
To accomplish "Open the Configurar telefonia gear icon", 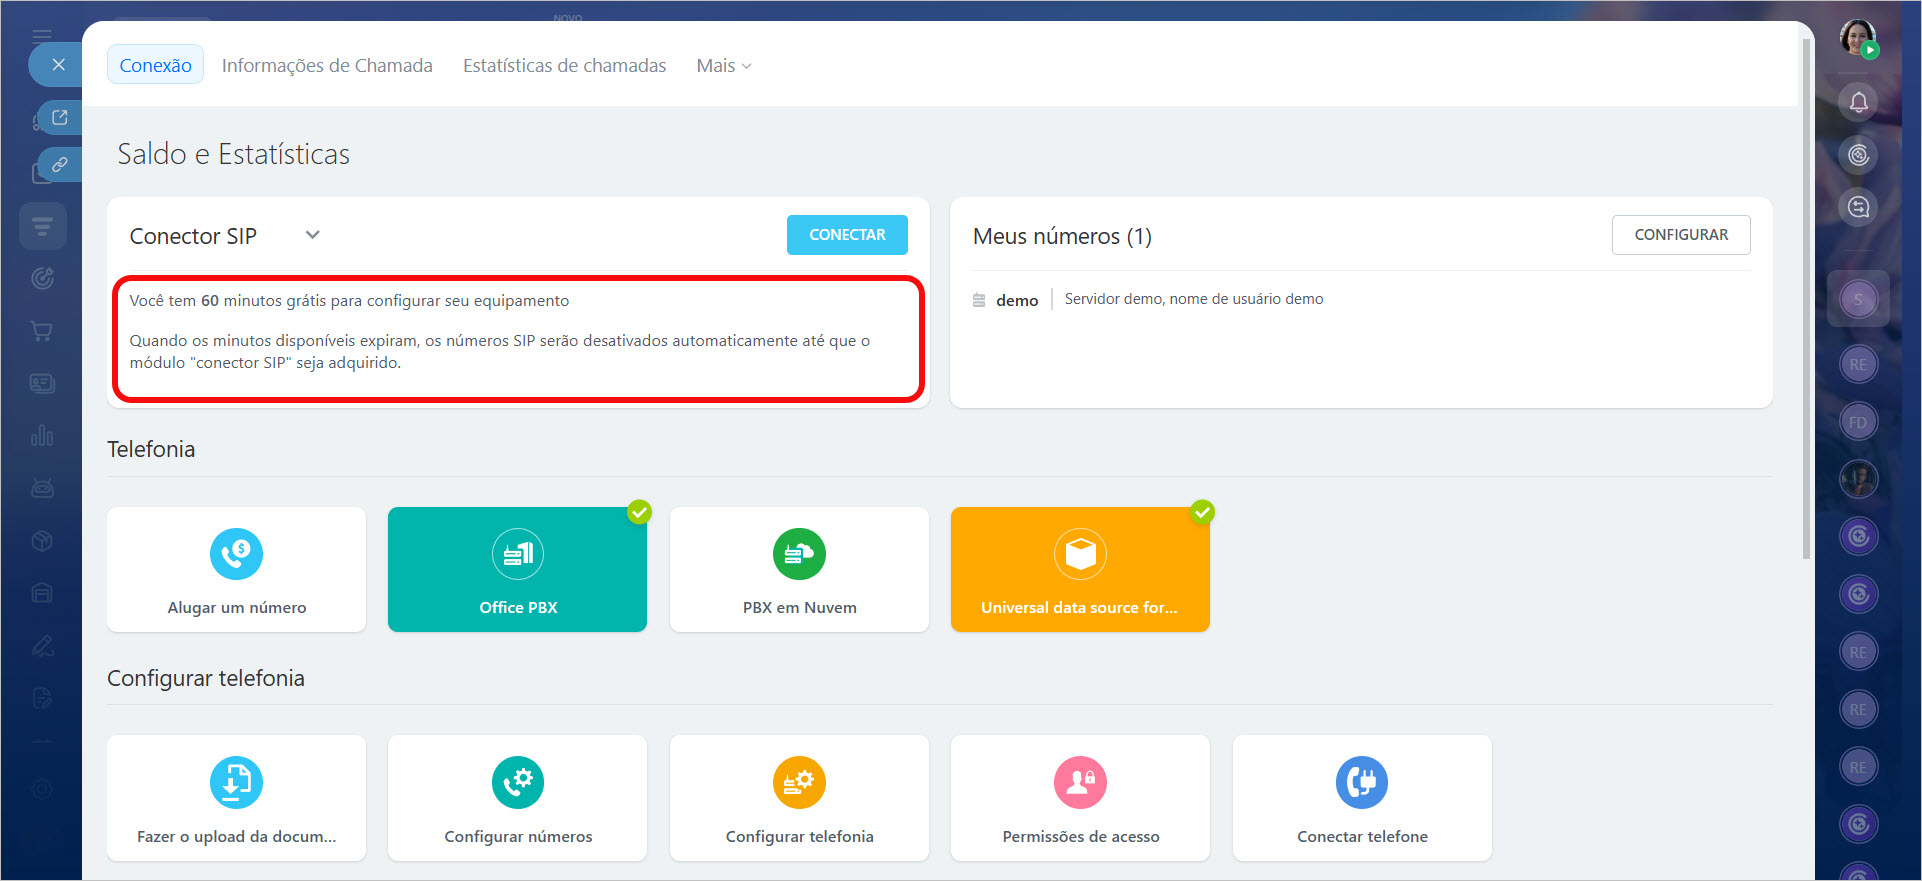I will pos(799,782).
